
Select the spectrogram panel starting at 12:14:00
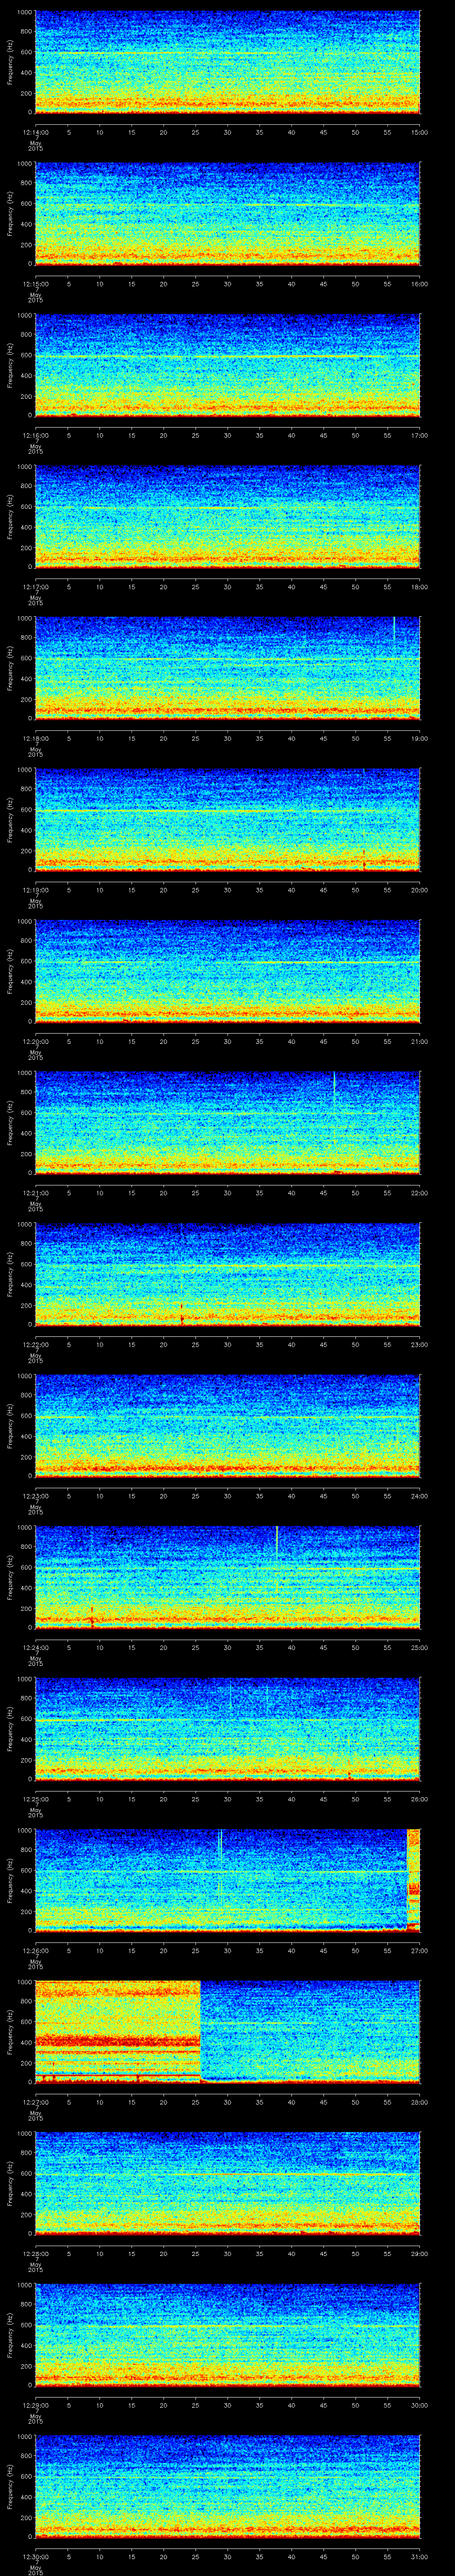point(227,62)
